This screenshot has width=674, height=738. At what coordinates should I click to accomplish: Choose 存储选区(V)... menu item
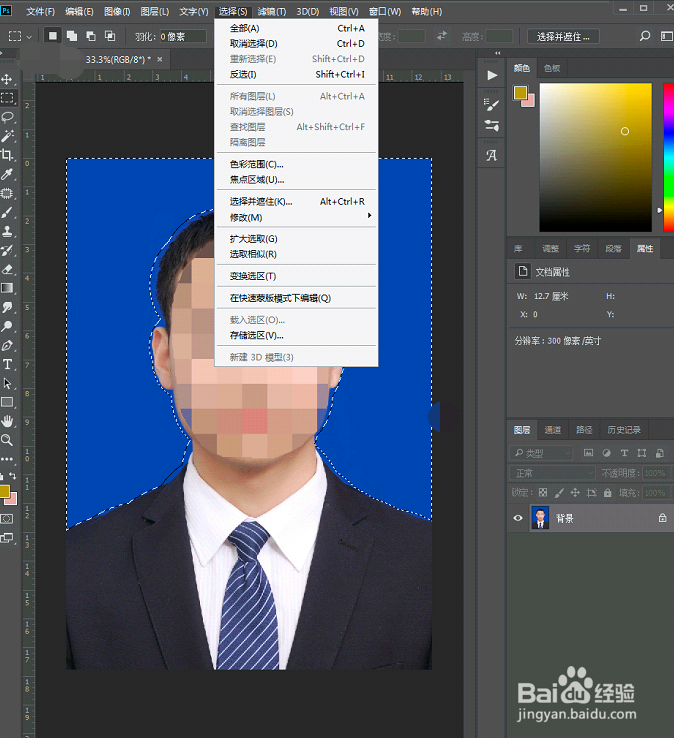pyautogui.click(x=297, y=336)
